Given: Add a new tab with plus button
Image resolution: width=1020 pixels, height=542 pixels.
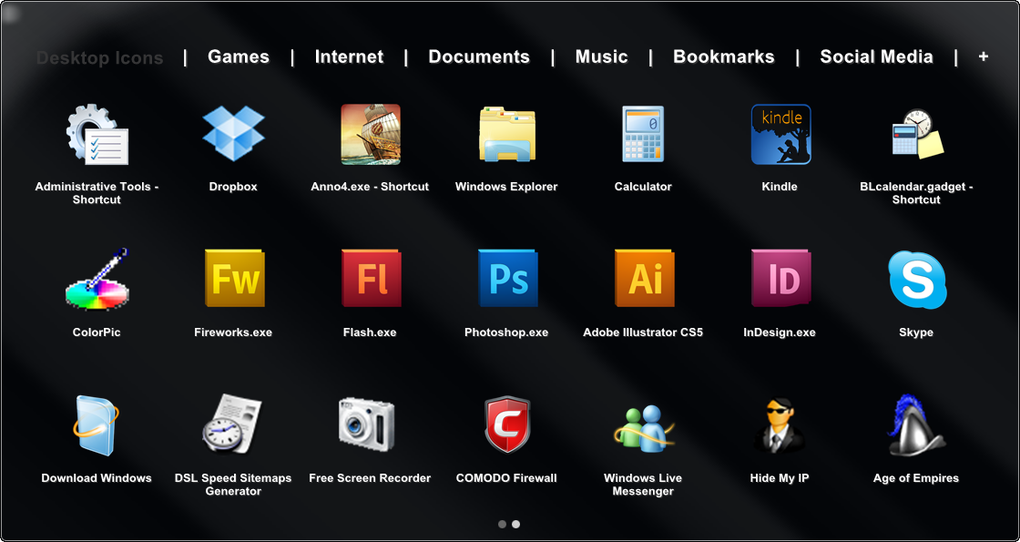Looking at the screenshot, I should 984,57.
